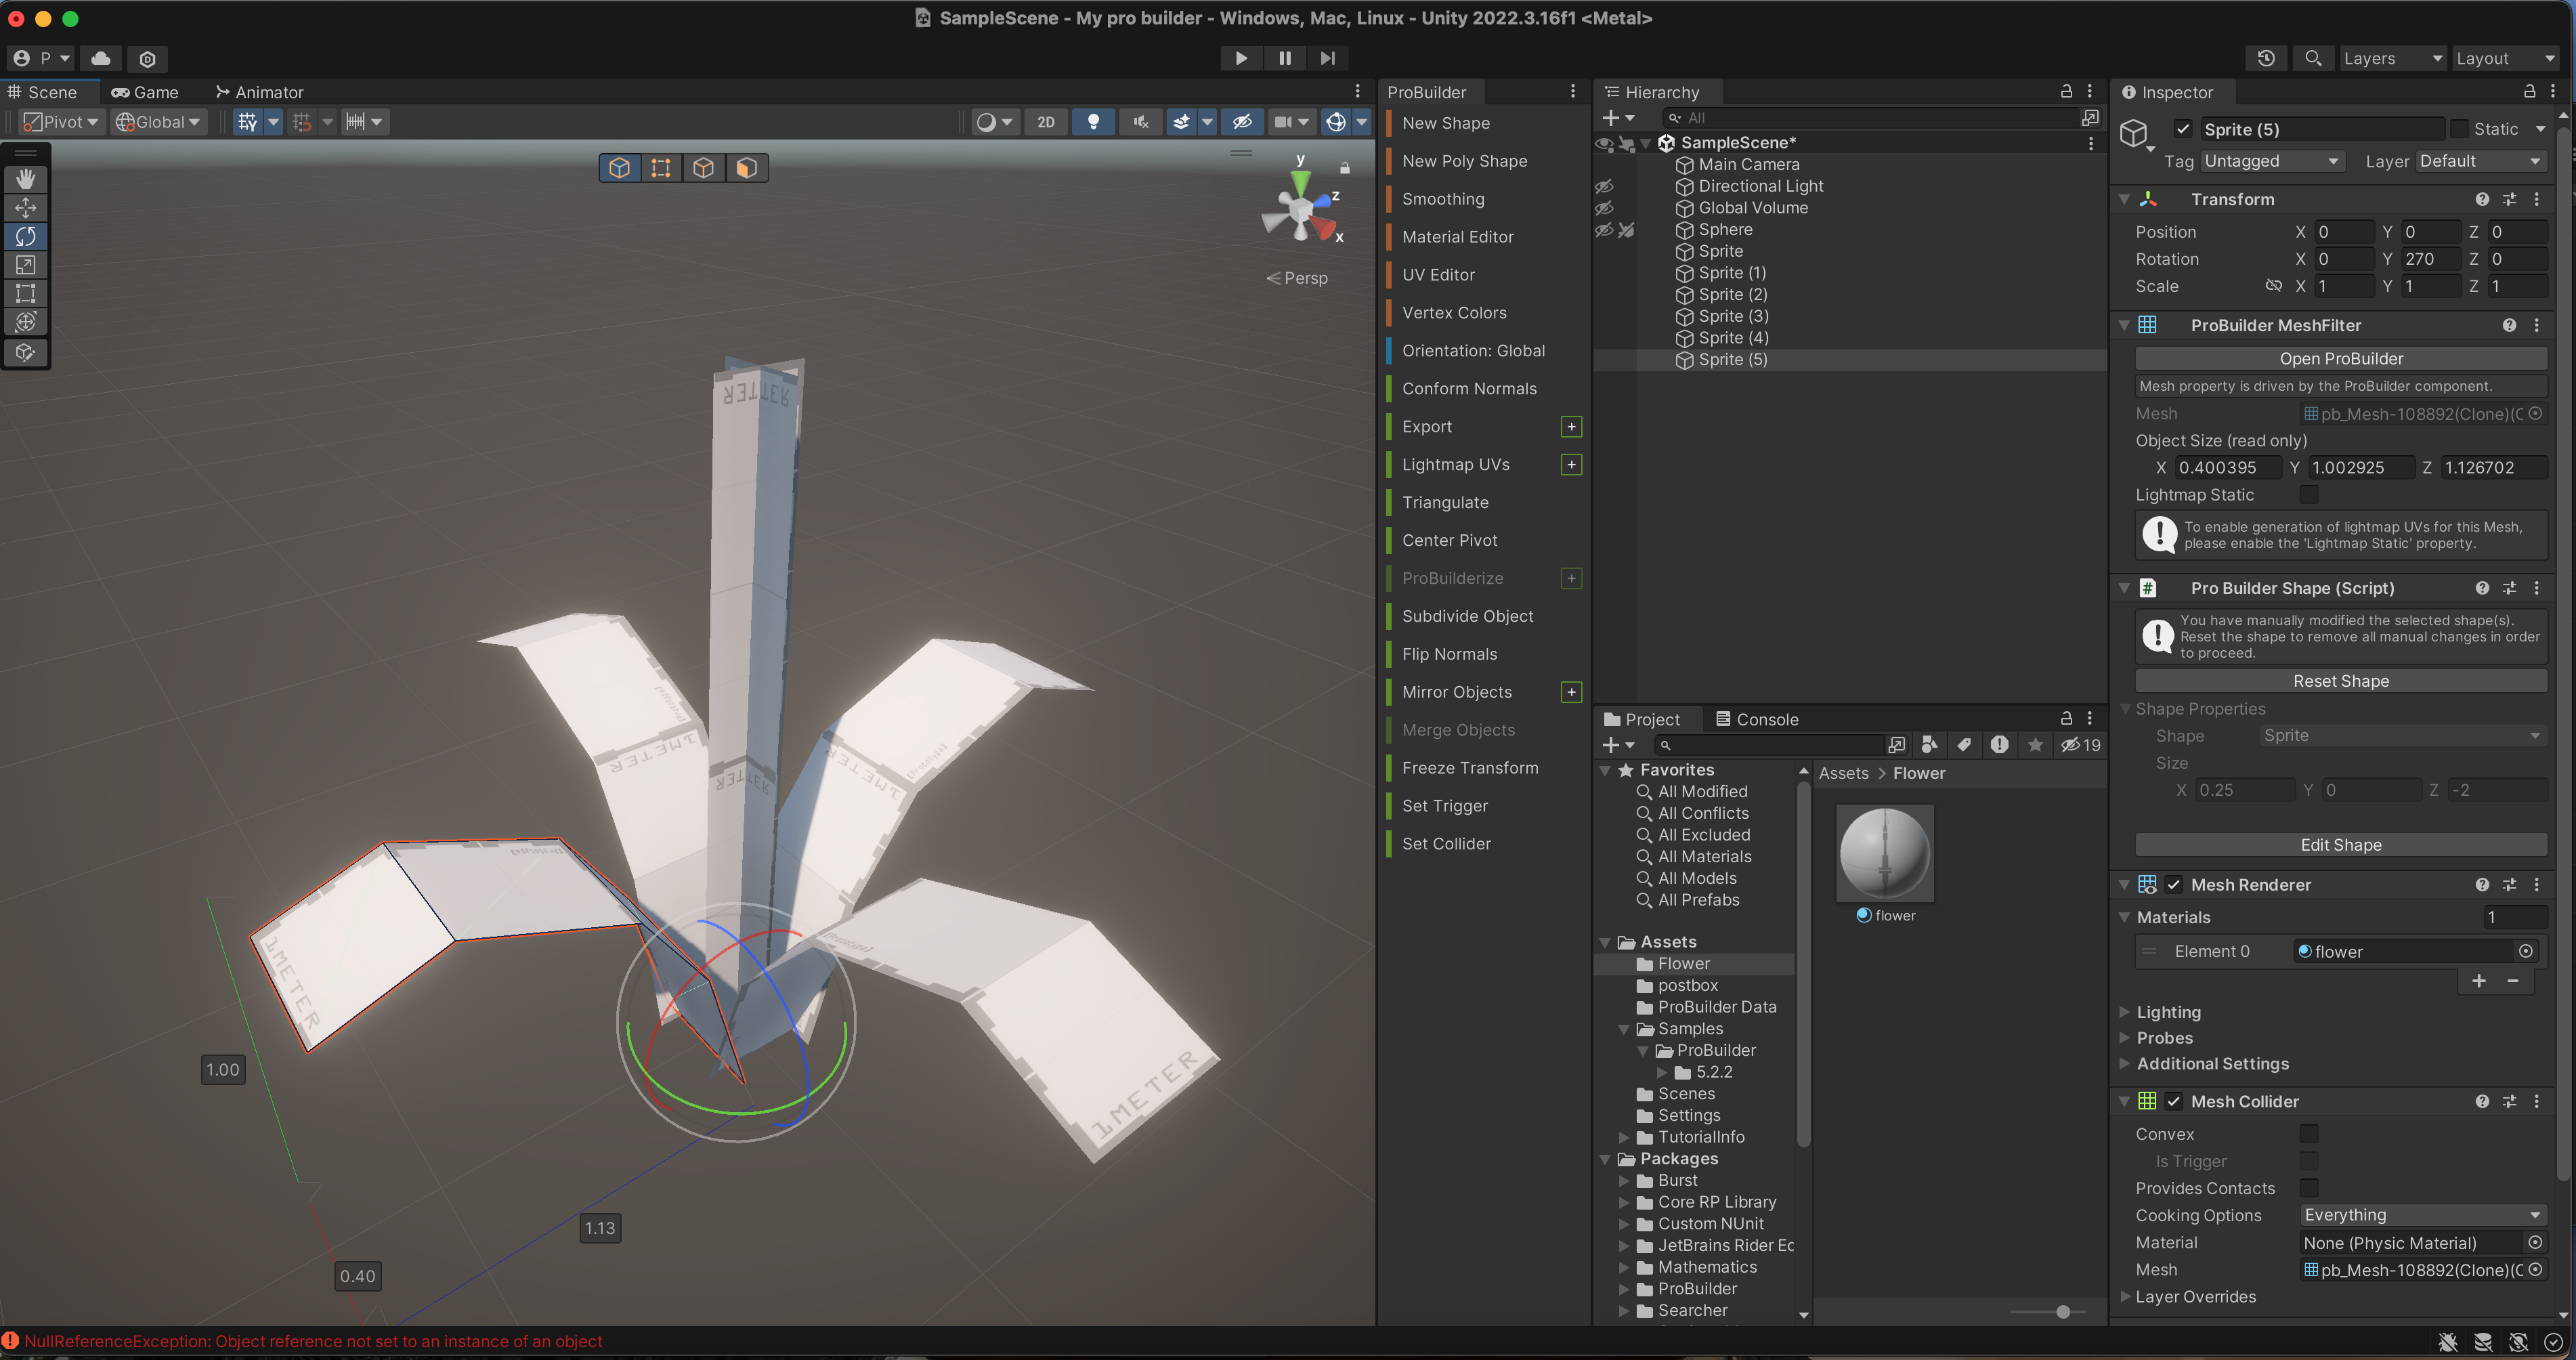The height and width of the screenshot is (1360, 2576).
Task: Select the Hand view tool
Action: pos(26,179)
